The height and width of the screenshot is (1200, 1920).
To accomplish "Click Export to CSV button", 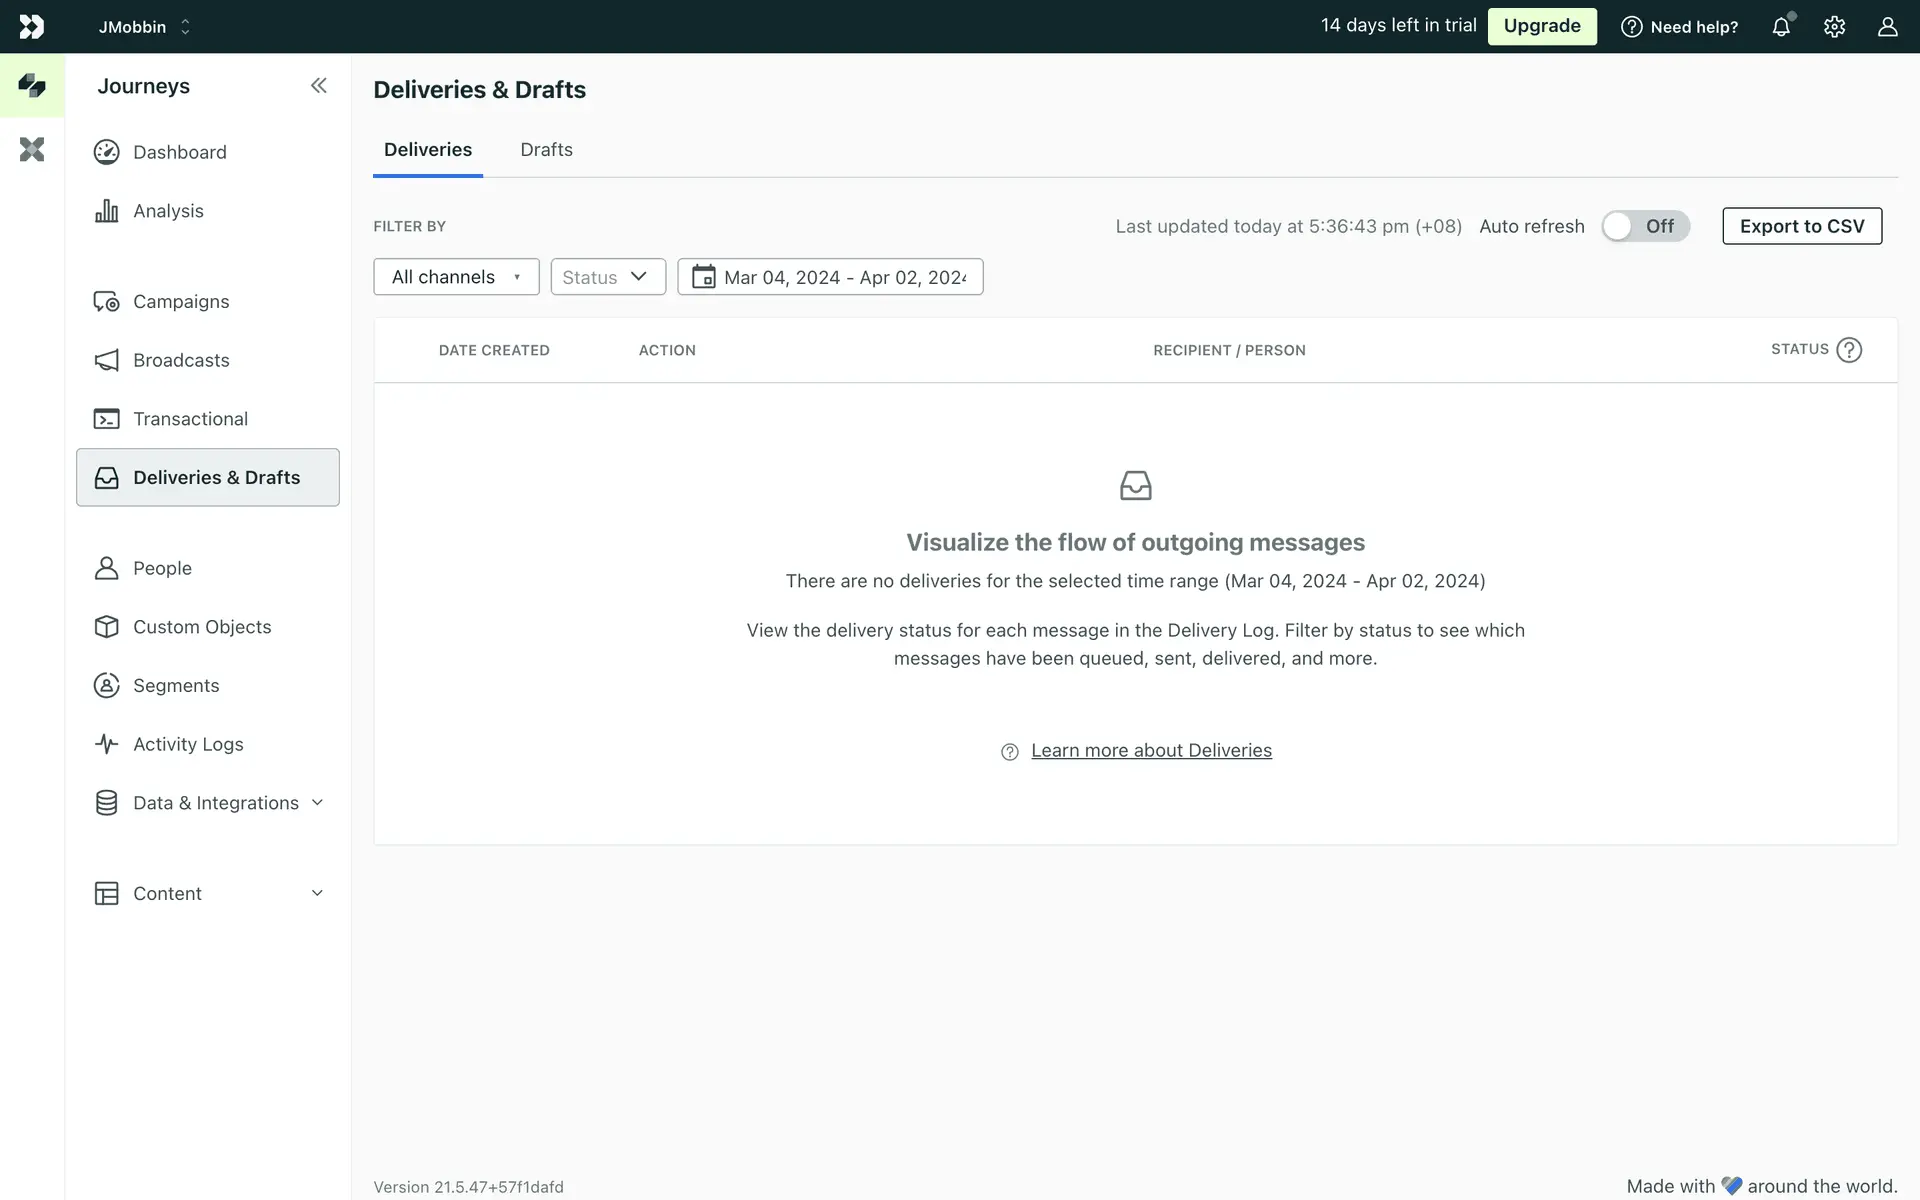I will pos(1801,226).
